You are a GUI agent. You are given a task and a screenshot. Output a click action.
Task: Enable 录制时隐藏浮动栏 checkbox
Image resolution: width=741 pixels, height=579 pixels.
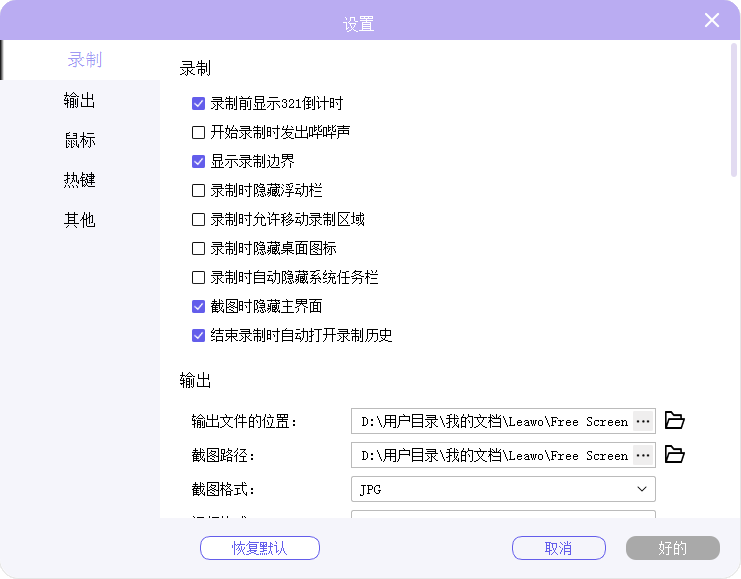[198, 190]
